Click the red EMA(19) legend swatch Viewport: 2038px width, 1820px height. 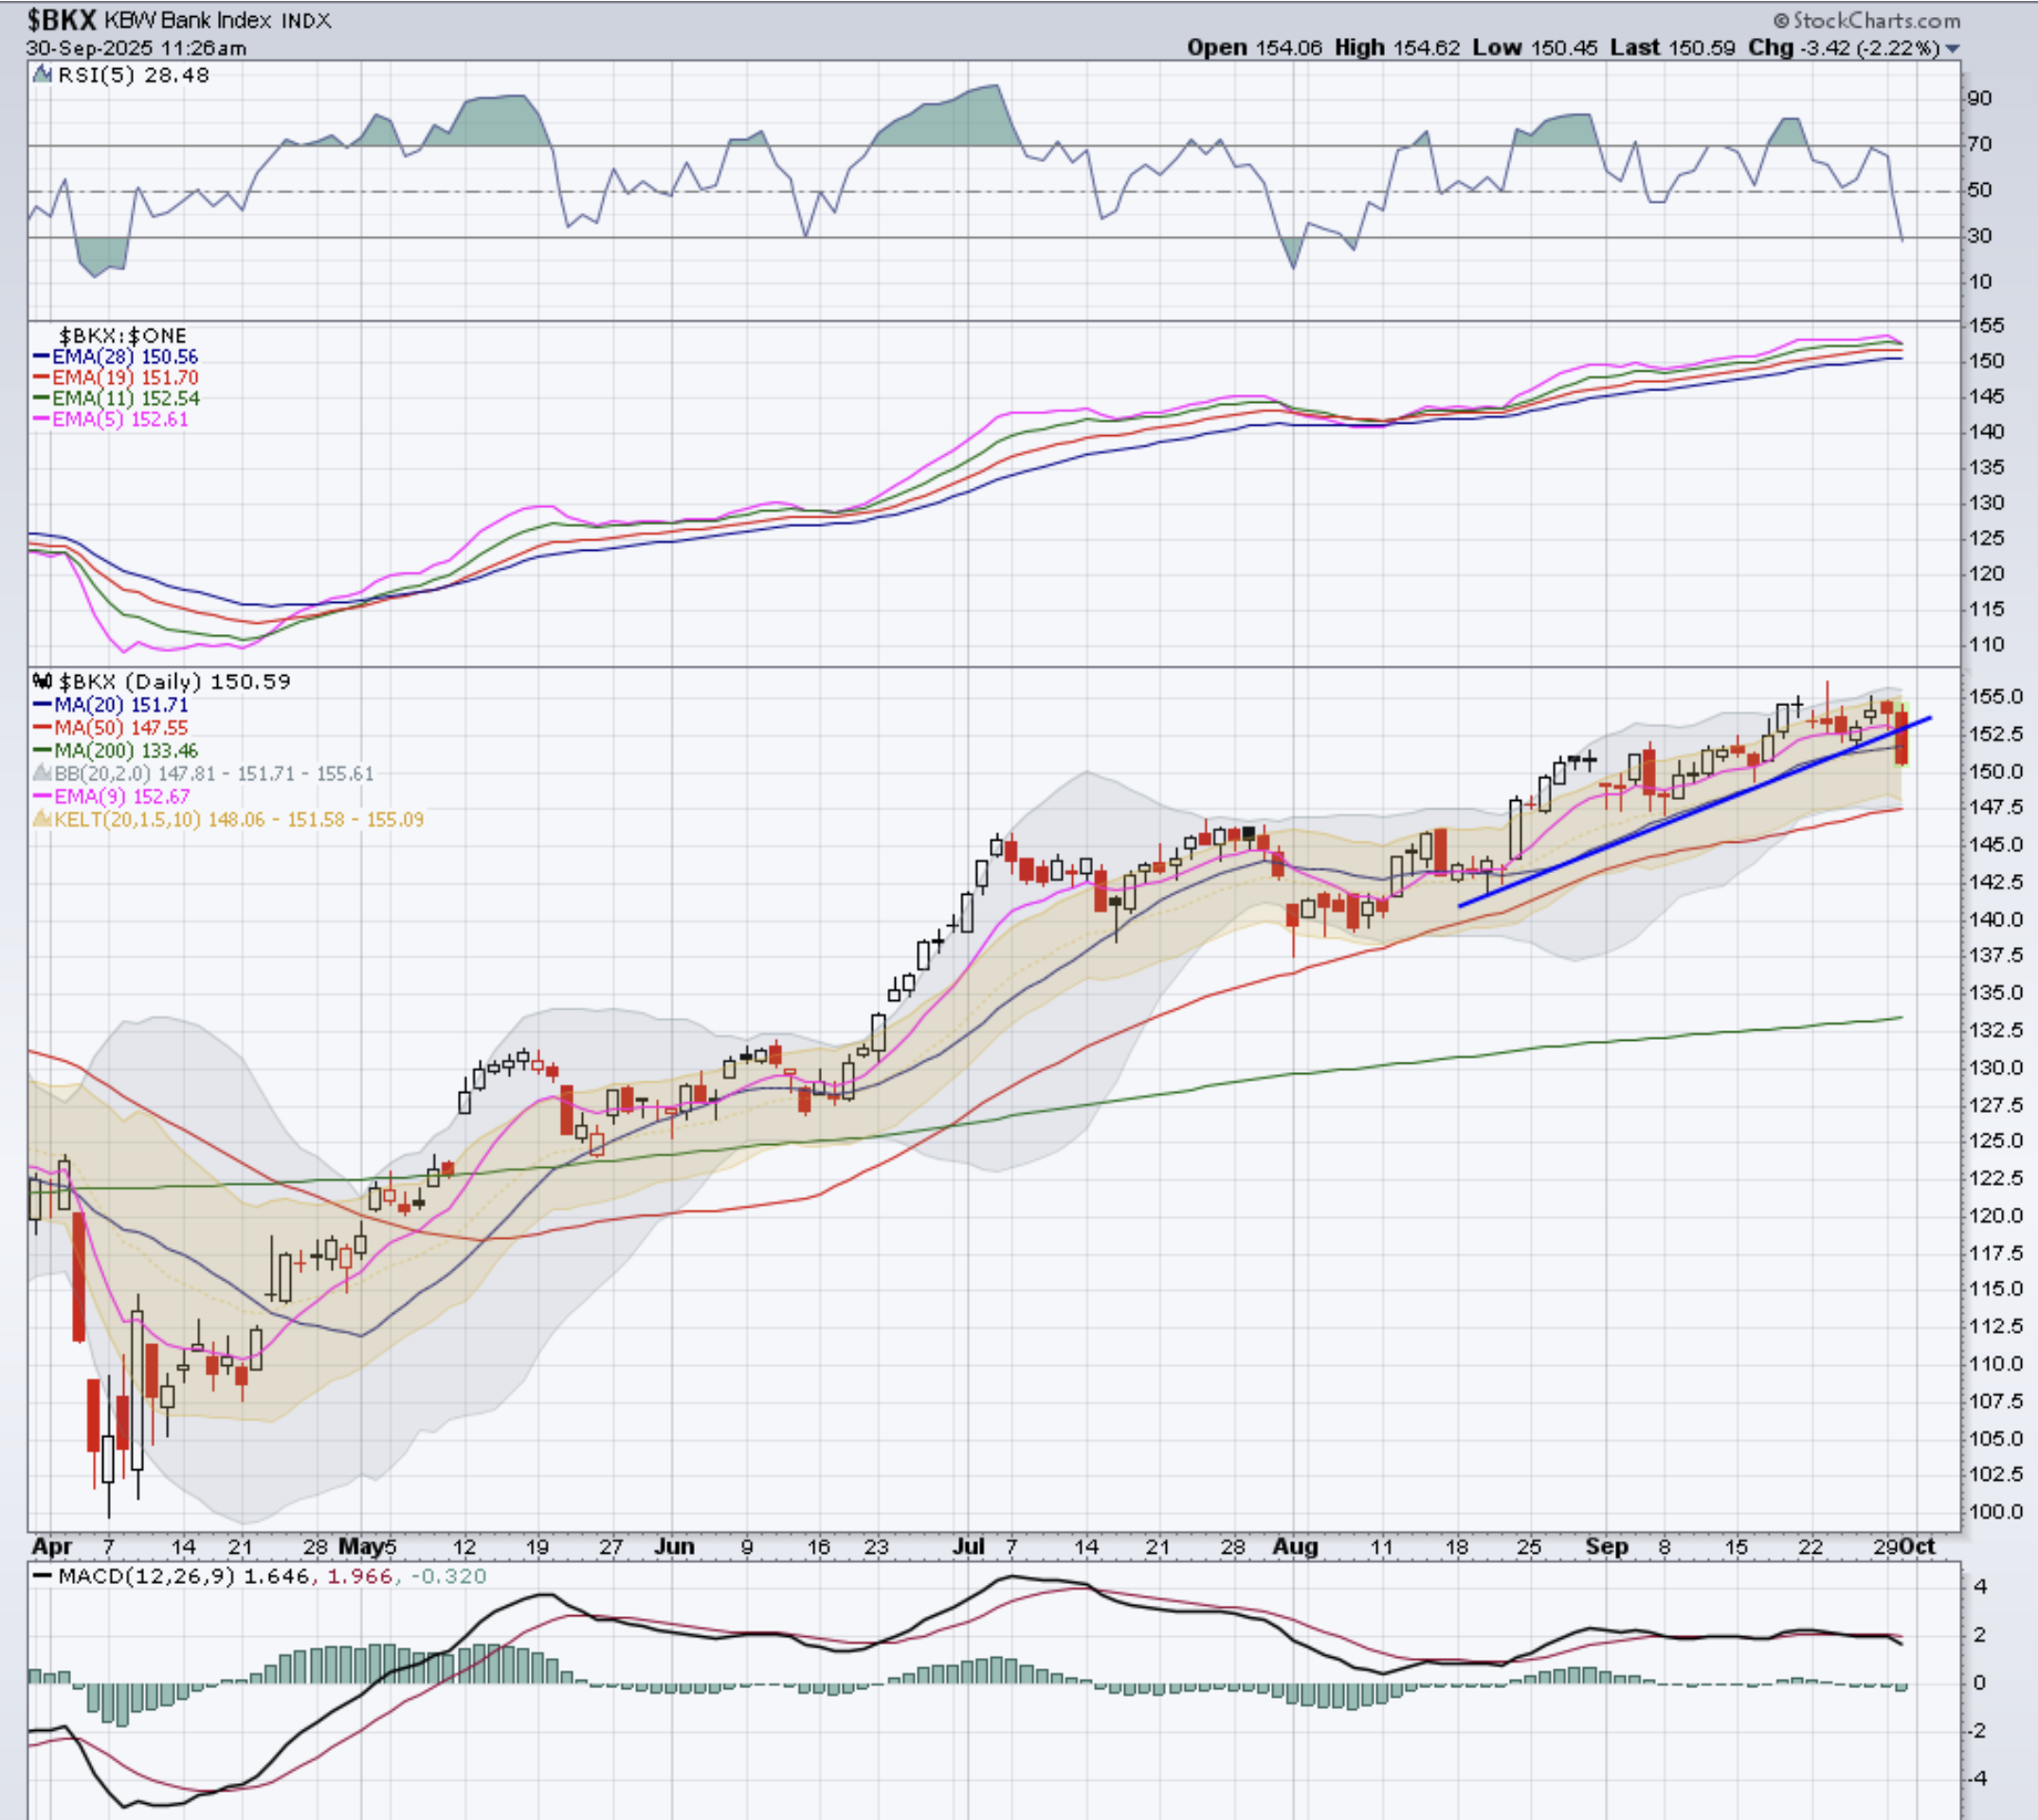(x=42, y=378)
